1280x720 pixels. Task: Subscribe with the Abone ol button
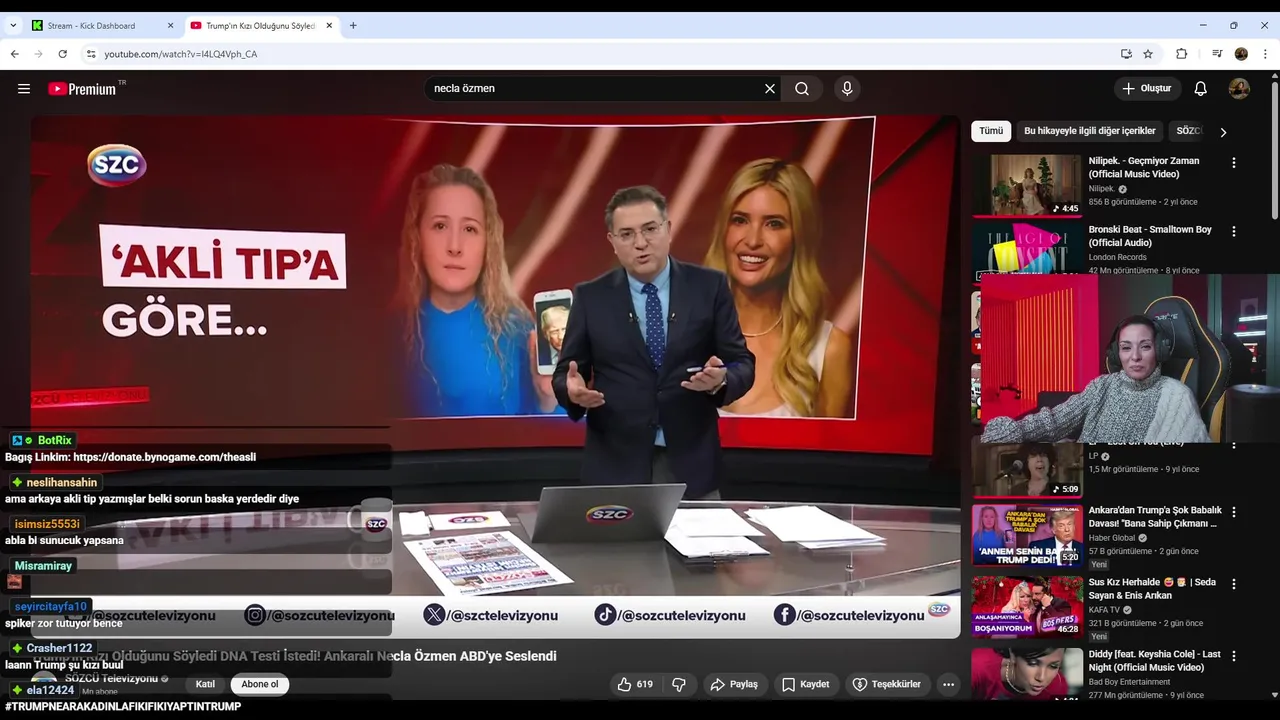[x=260, y=684]
